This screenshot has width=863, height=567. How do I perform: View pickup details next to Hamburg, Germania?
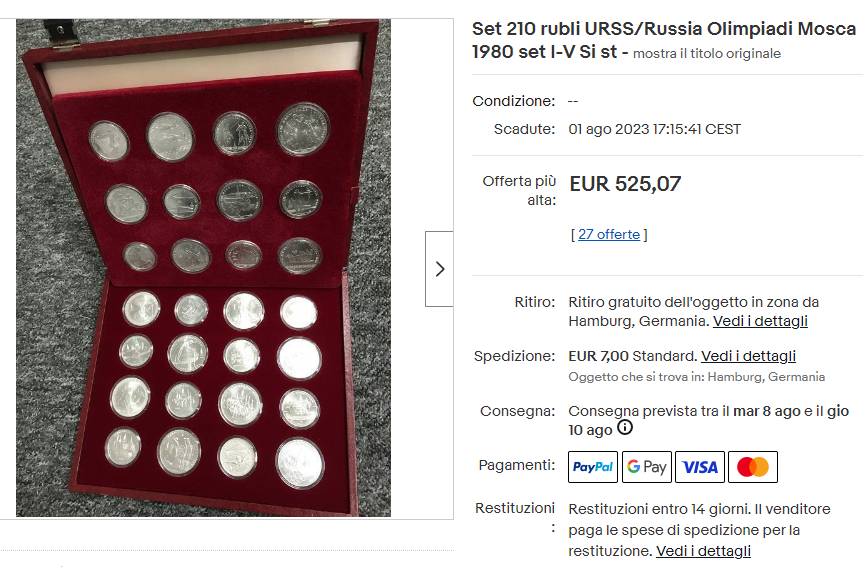[760, 321]
